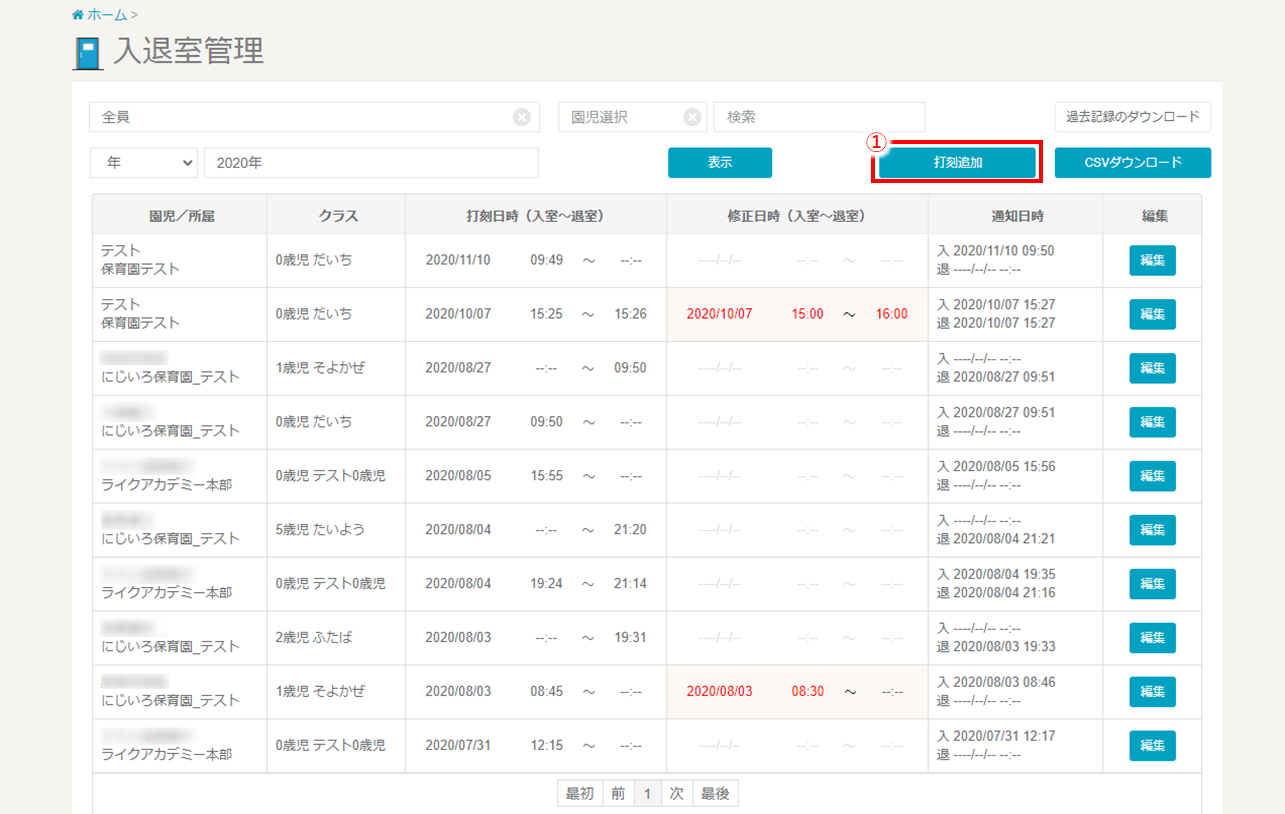Screen dimensions: 1285x814
Task: Go to 次 page in pagination
Action: (x=676, y=794)
